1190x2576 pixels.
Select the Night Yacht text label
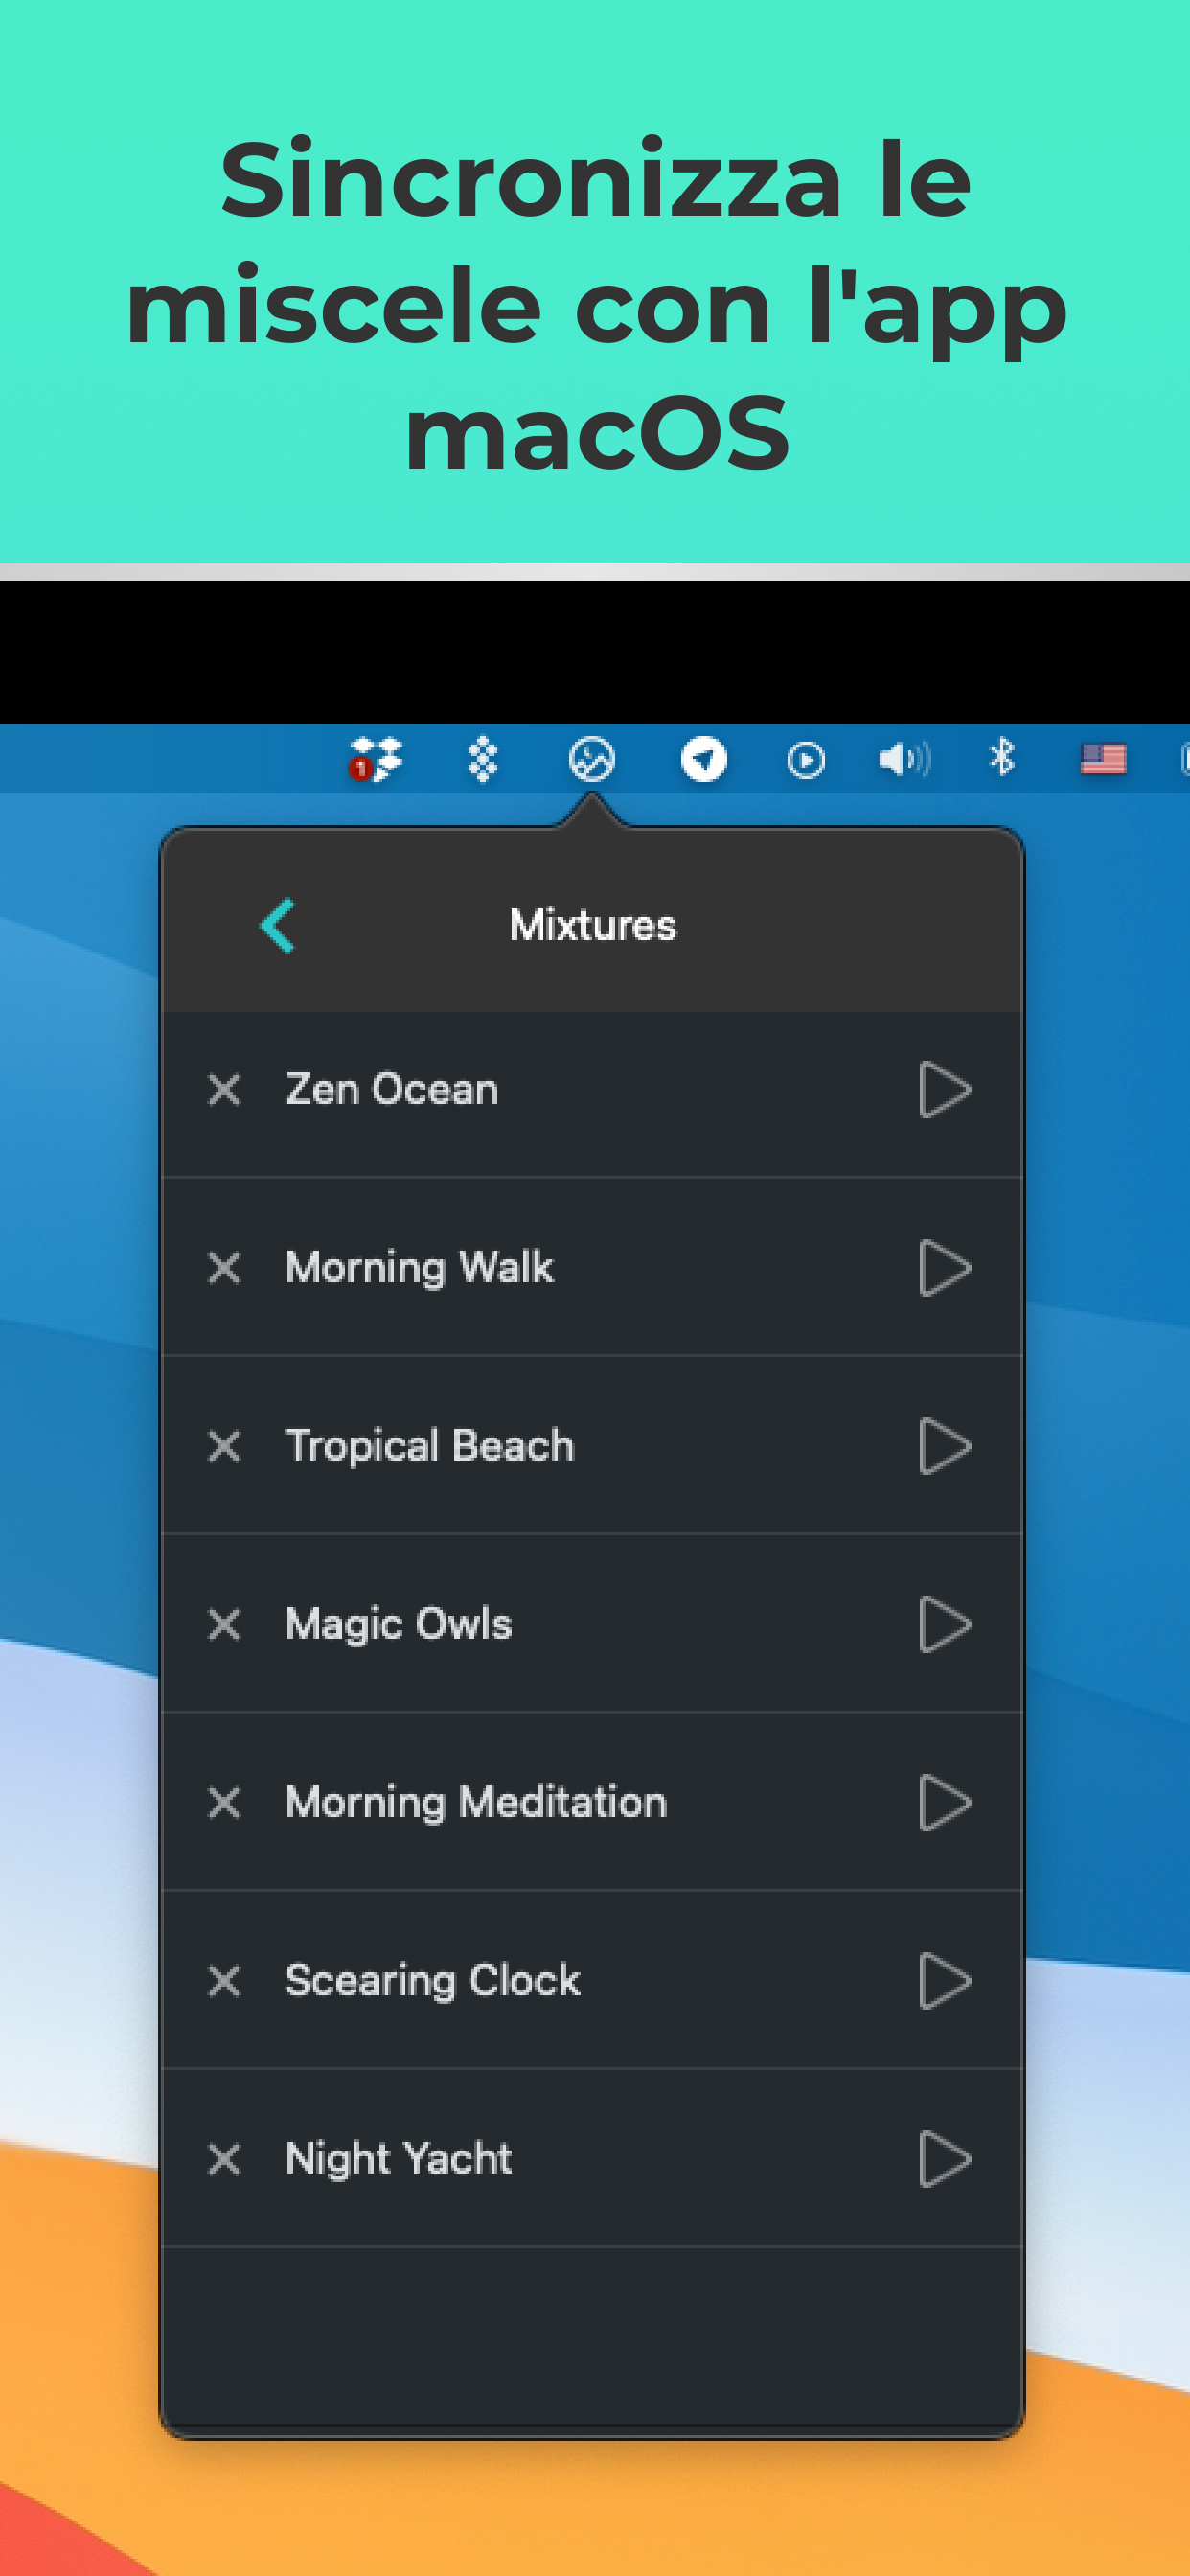[399, 2160]
